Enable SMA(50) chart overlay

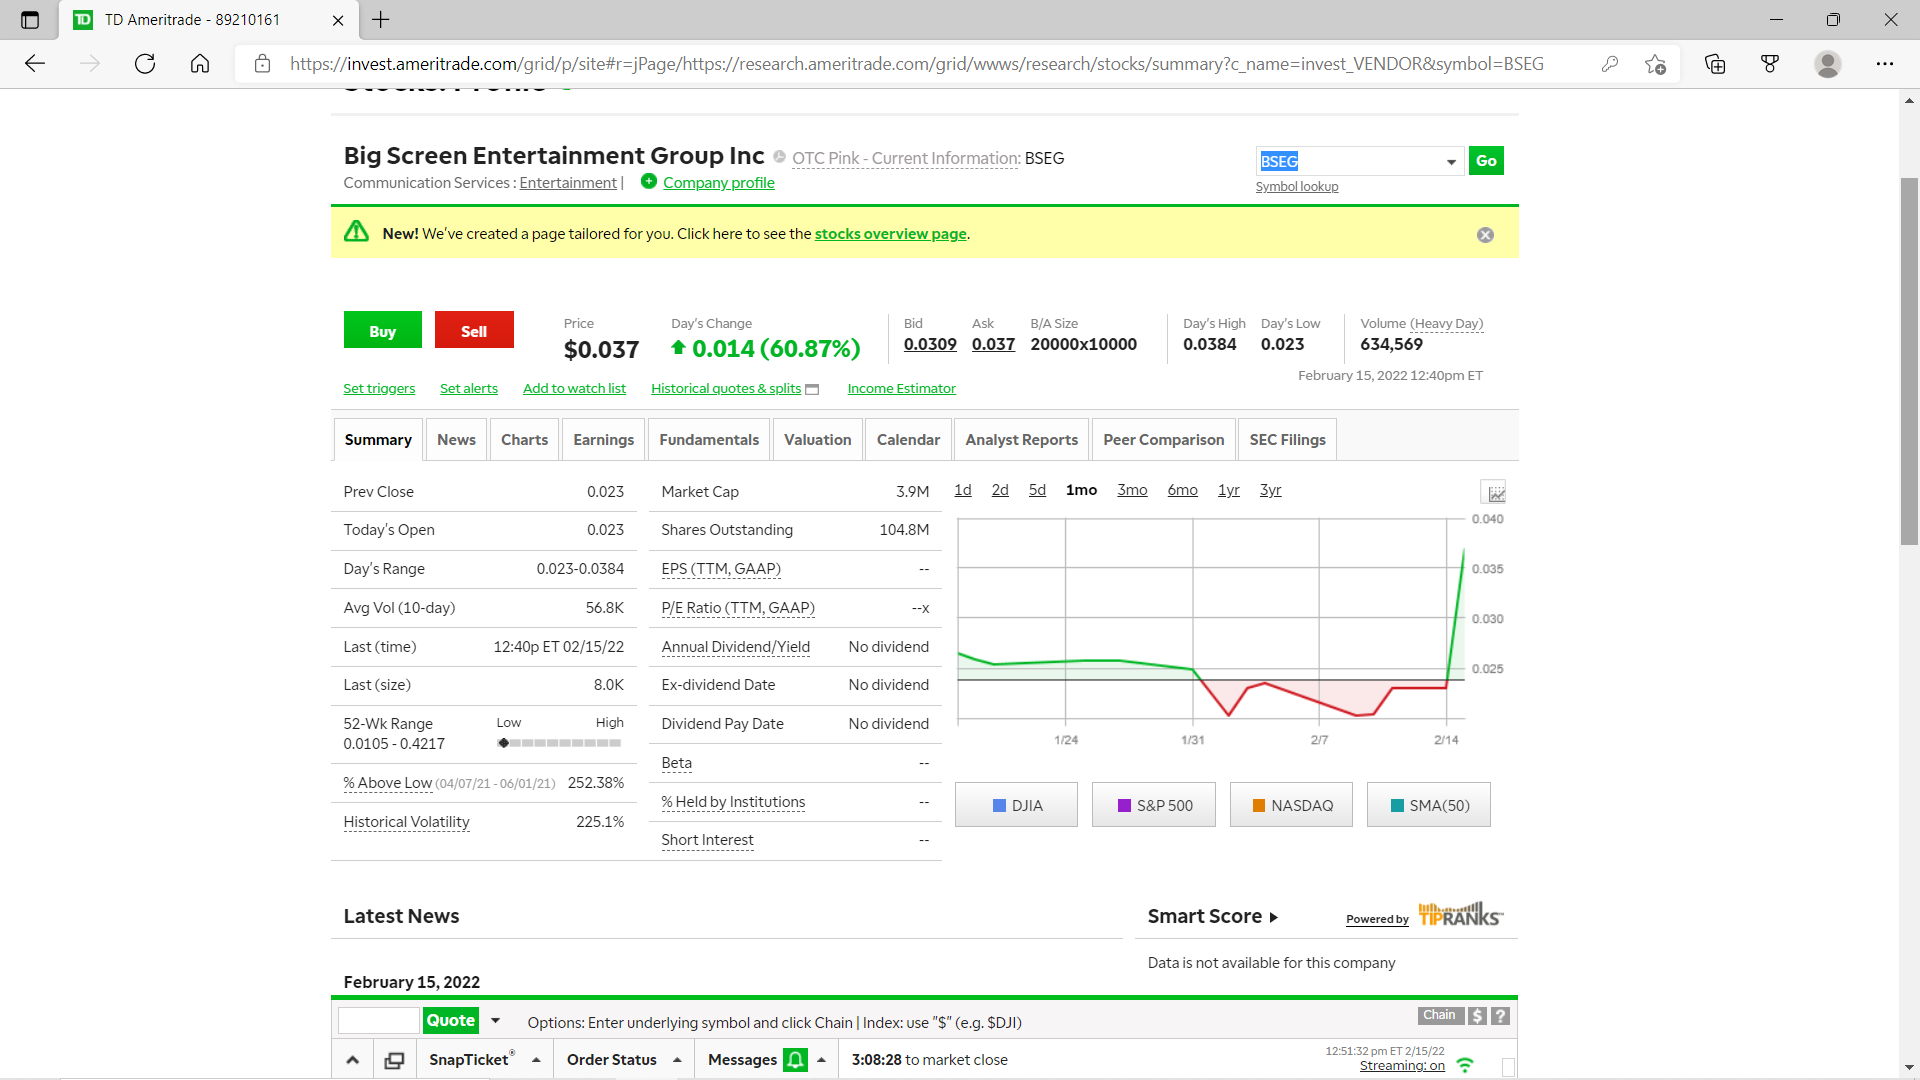click(1428, 805)
